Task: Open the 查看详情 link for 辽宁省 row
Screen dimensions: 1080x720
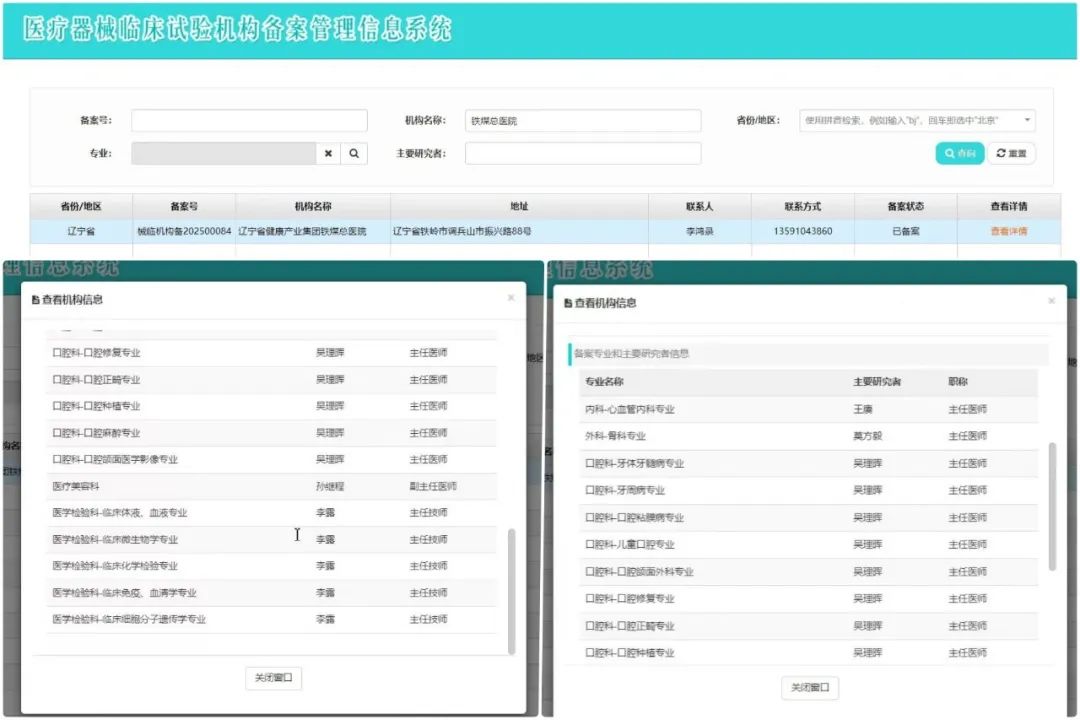Action: click(x=1008, y=232)
